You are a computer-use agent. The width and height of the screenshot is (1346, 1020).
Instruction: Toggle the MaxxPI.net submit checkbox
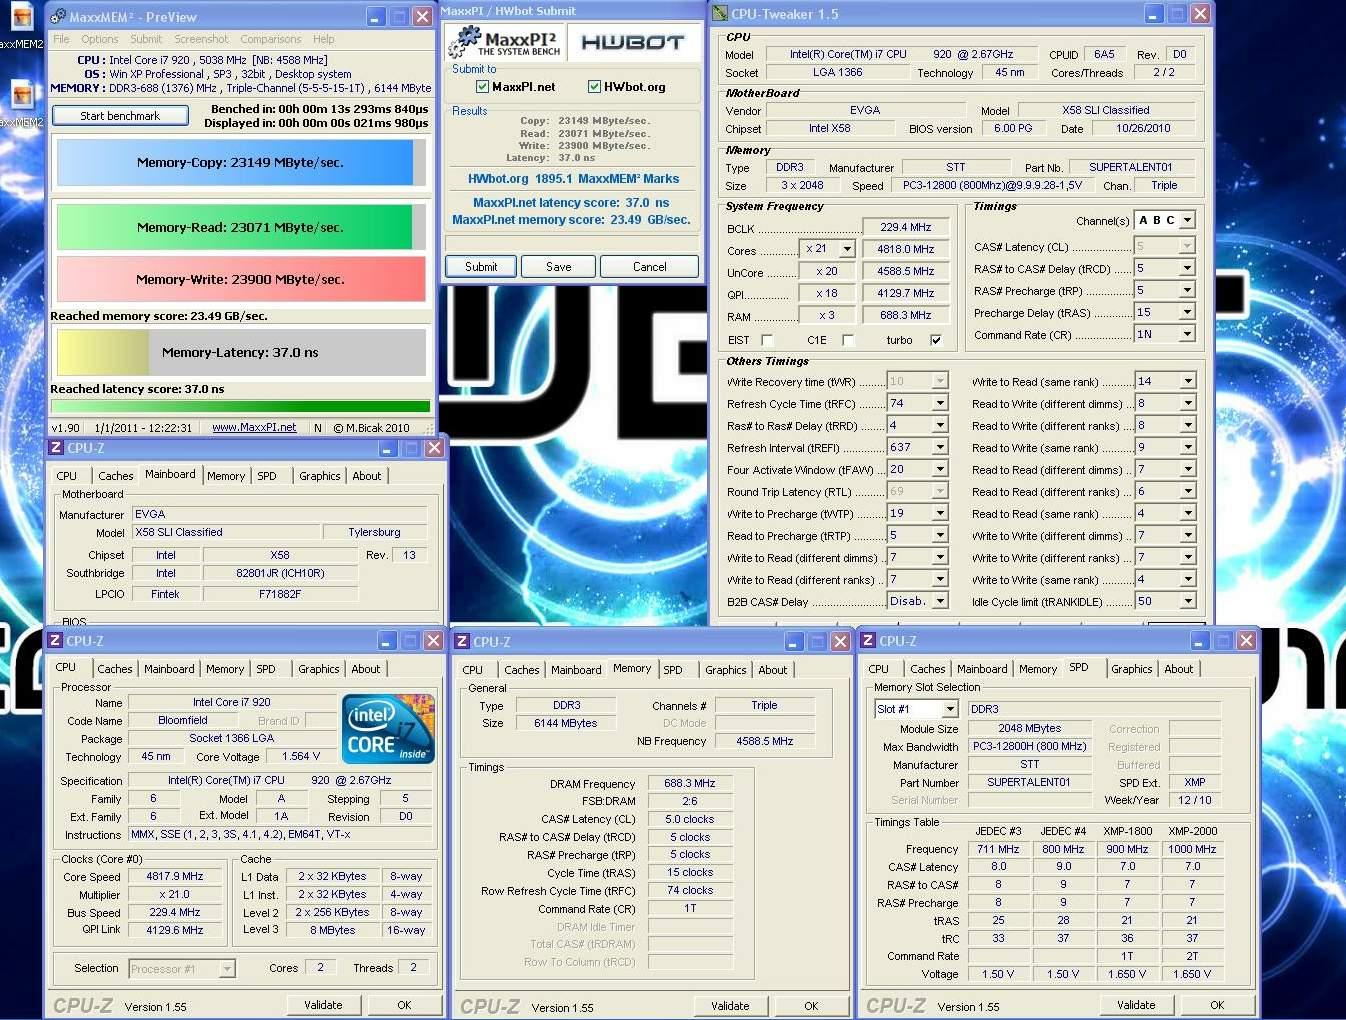pyautogui.click(x=482, y=87)
